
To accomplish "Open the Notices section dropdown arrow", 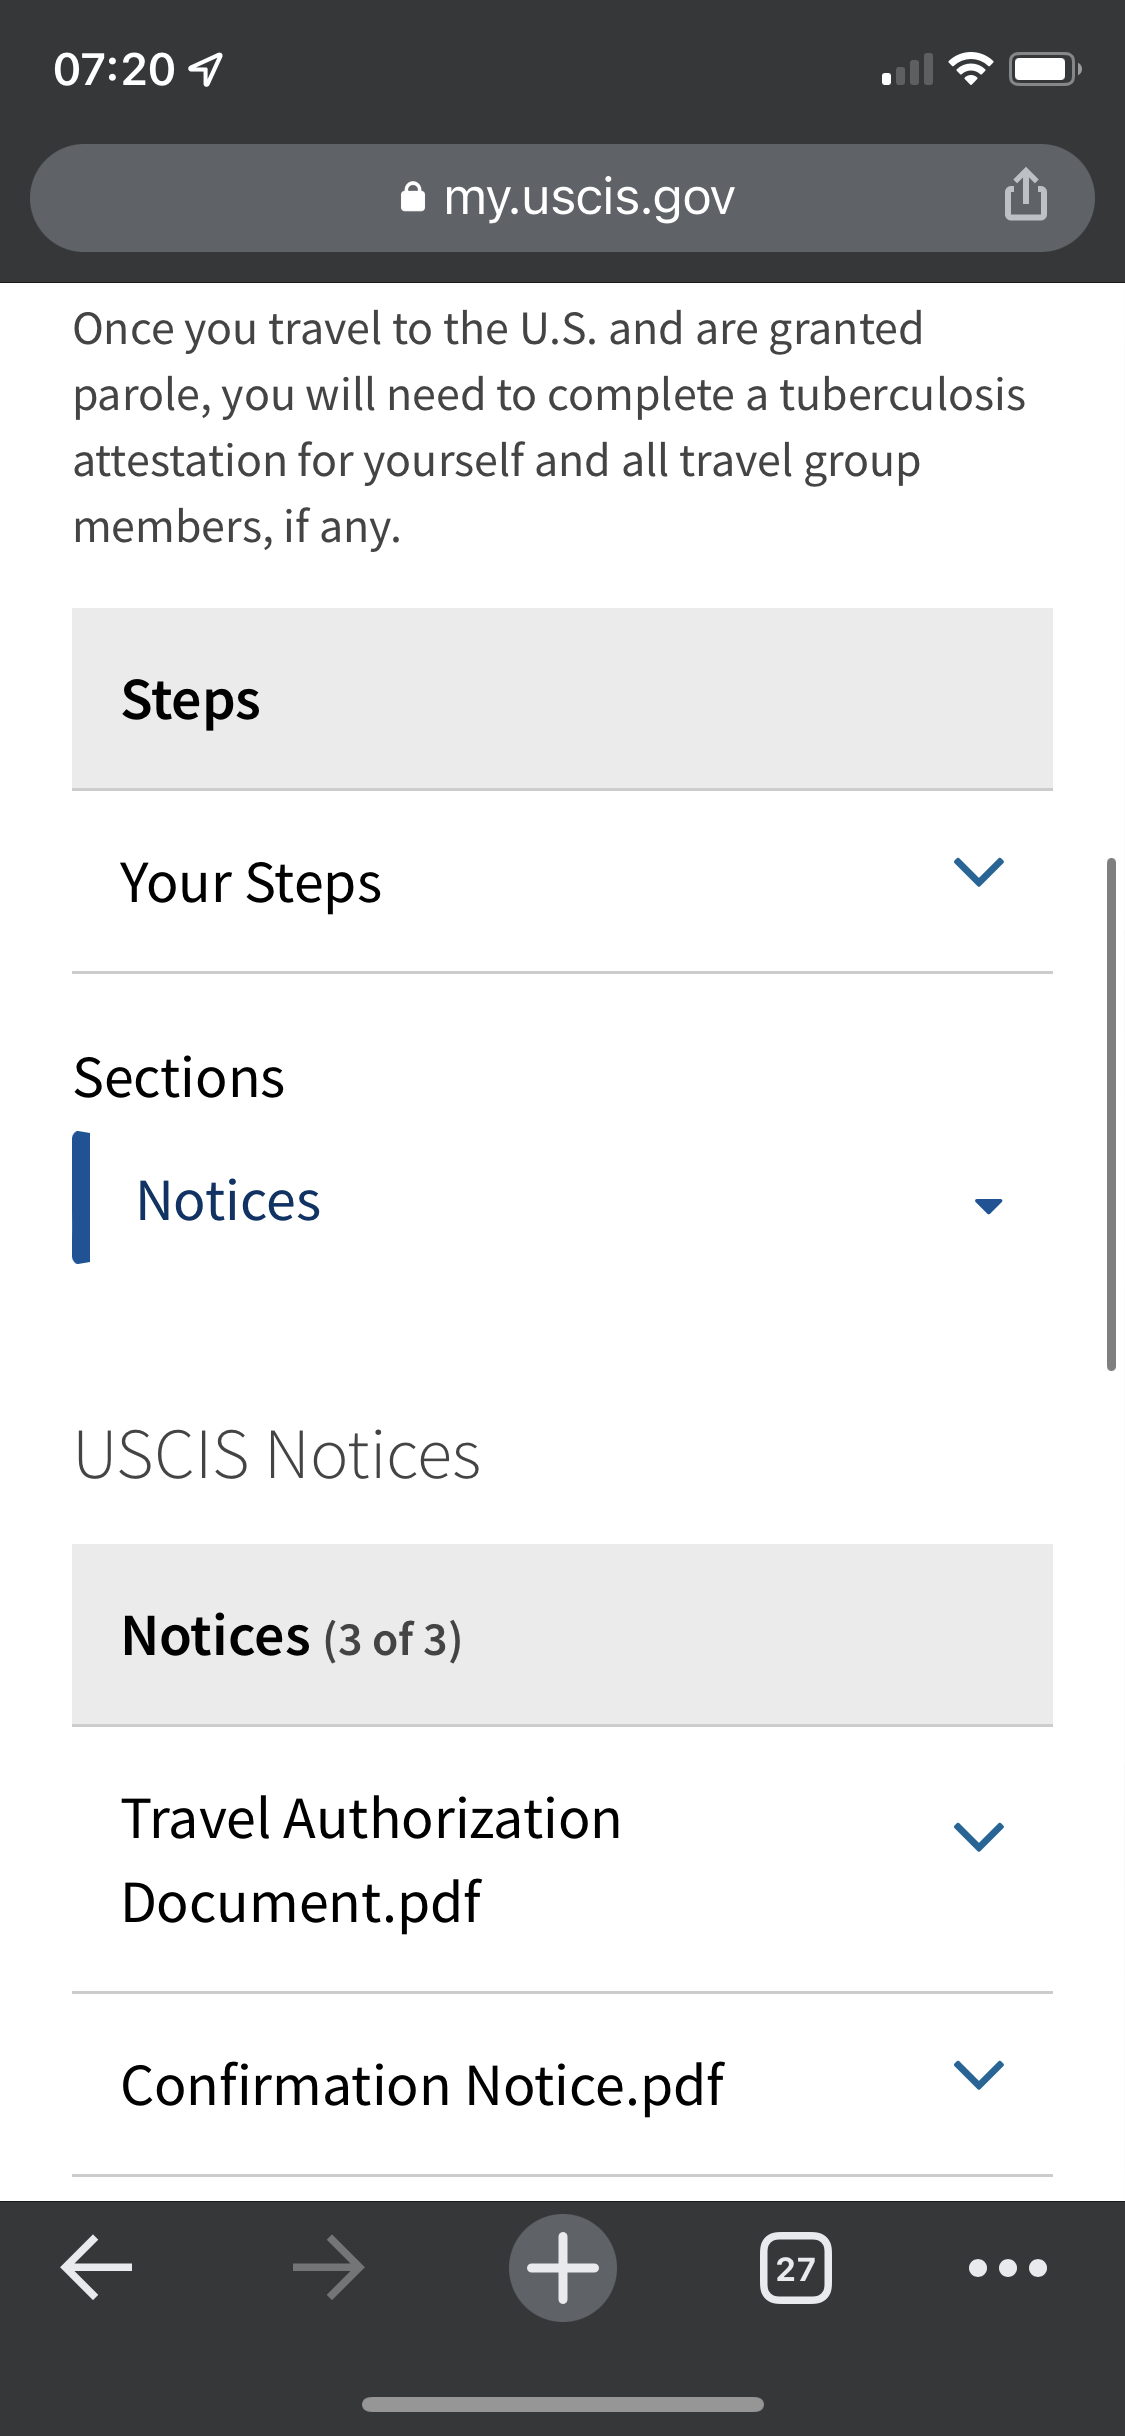I will tap(988, 1206).
